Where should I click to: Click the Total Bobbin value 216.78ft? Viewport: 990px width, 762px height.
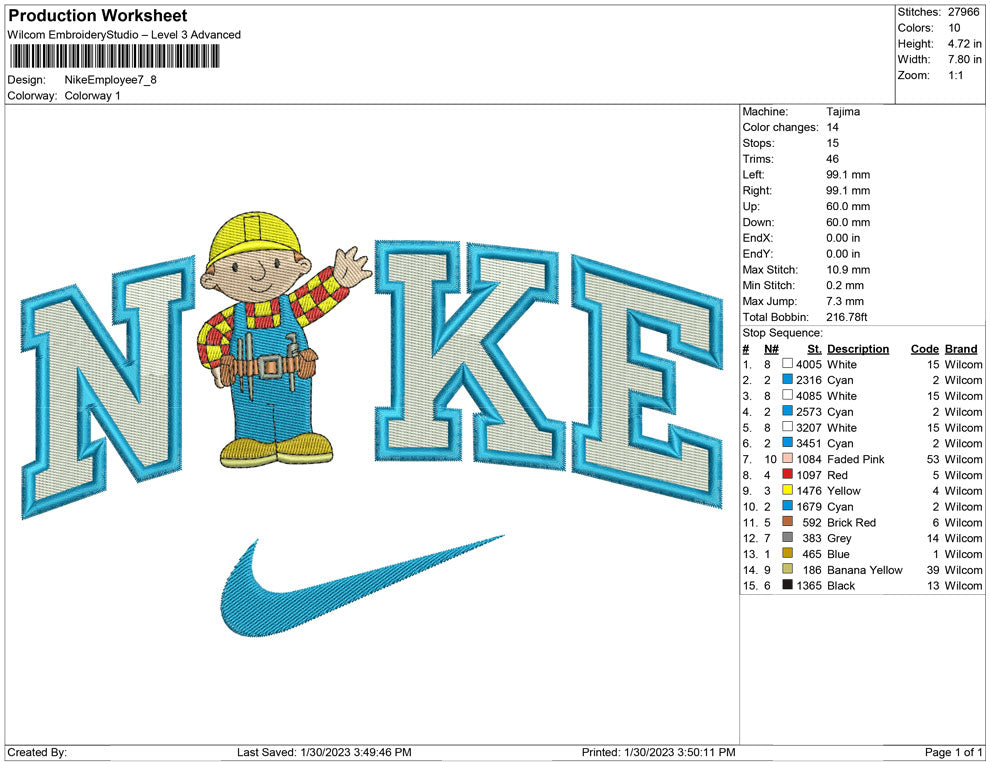point(847,317)
